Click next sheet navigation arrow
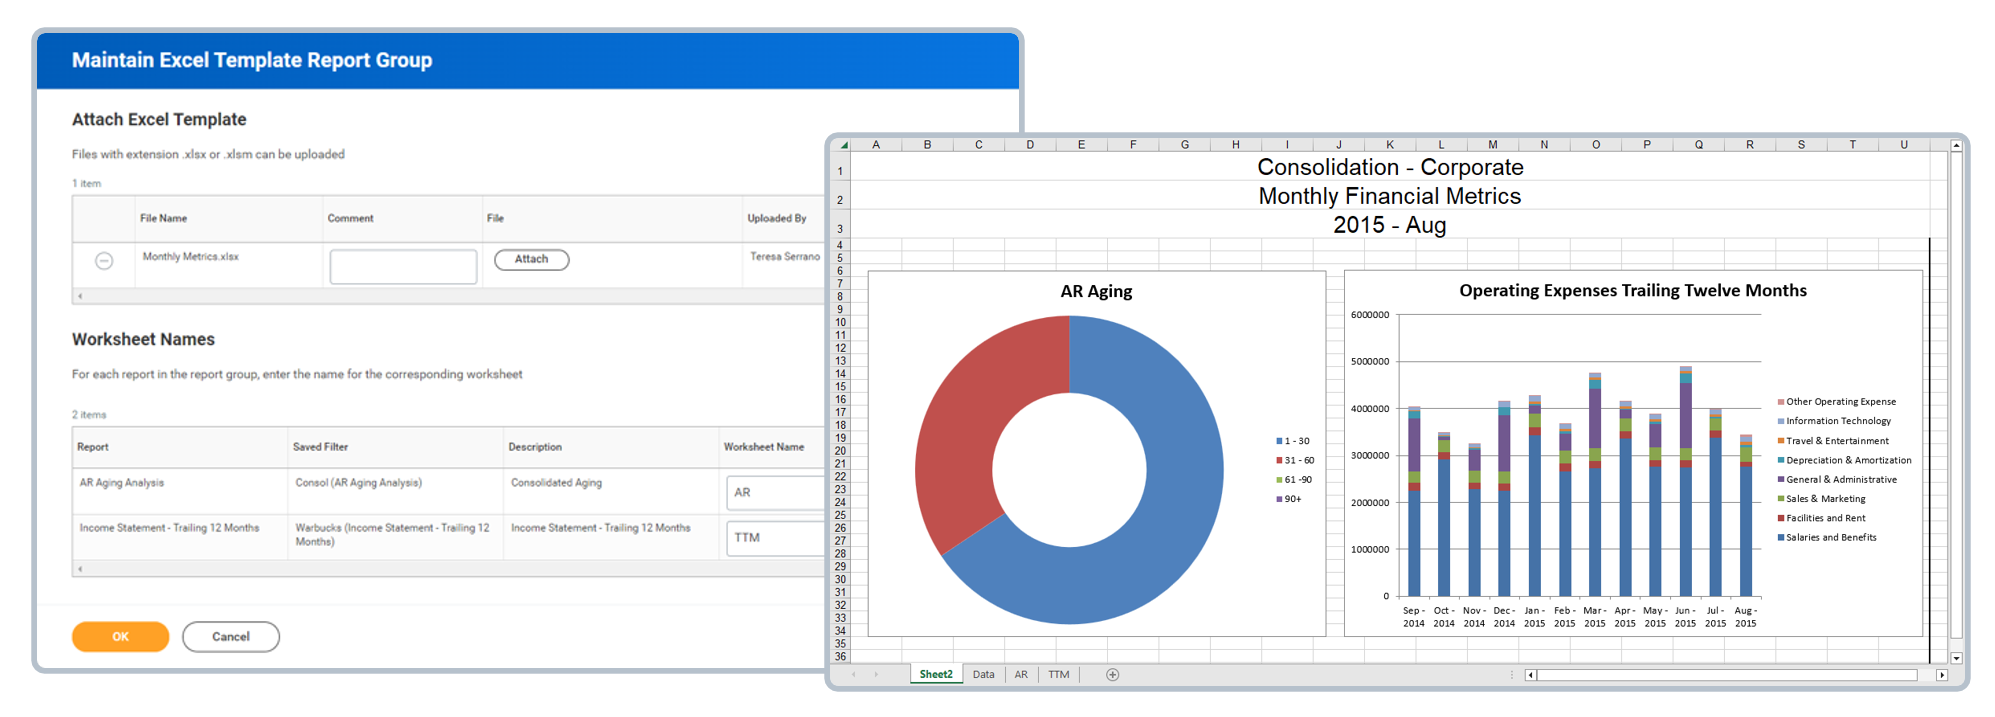Screen dimensions: 1995x717 pos(876,675)
